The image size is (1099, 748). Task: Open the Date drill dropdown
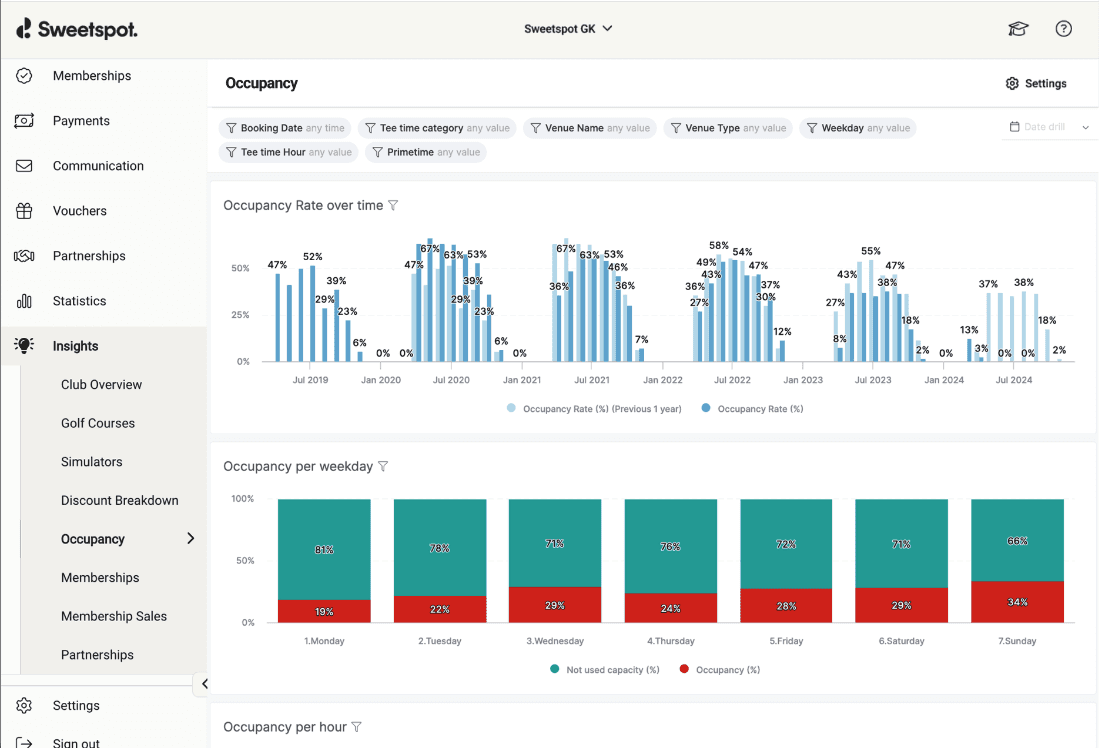[x=1049, y=127]
